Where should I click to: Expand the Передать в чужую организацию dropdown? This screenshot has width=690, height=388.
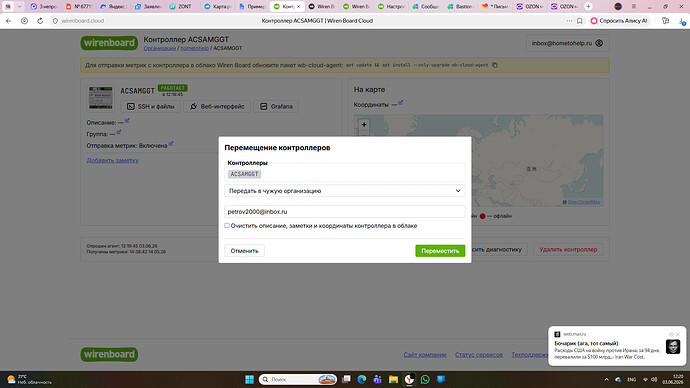[x=345, y=191]
